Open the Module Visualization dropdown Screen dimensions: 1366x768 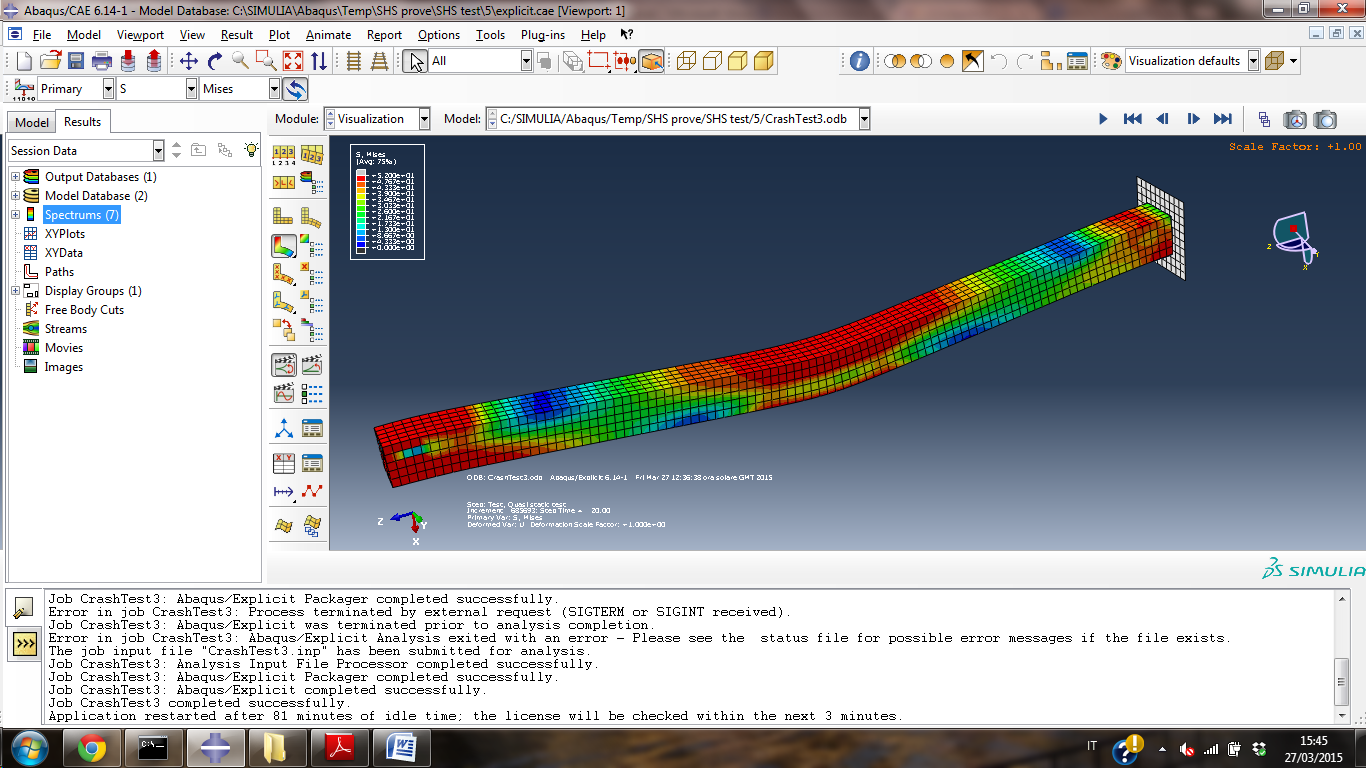tap(424, 119)
